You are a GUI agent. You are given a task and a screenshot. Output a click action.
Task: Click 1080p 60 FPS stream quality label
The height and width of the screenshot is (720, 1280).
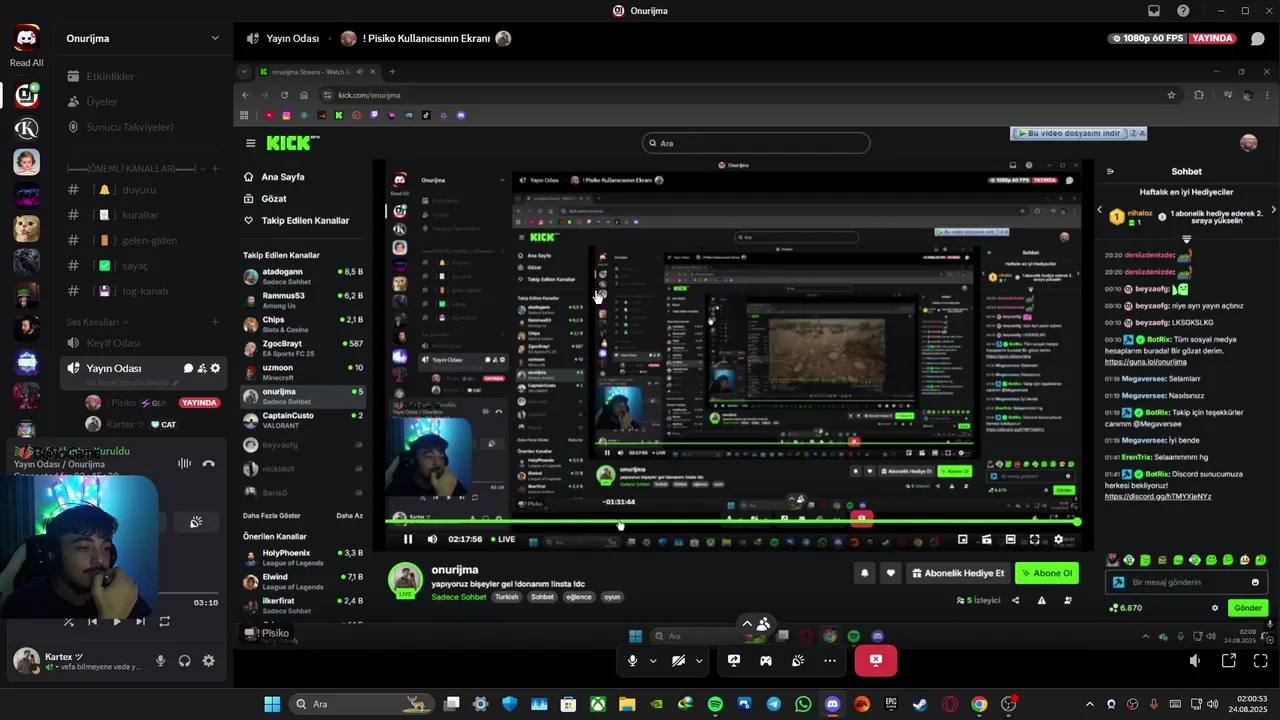(1150, 38)
